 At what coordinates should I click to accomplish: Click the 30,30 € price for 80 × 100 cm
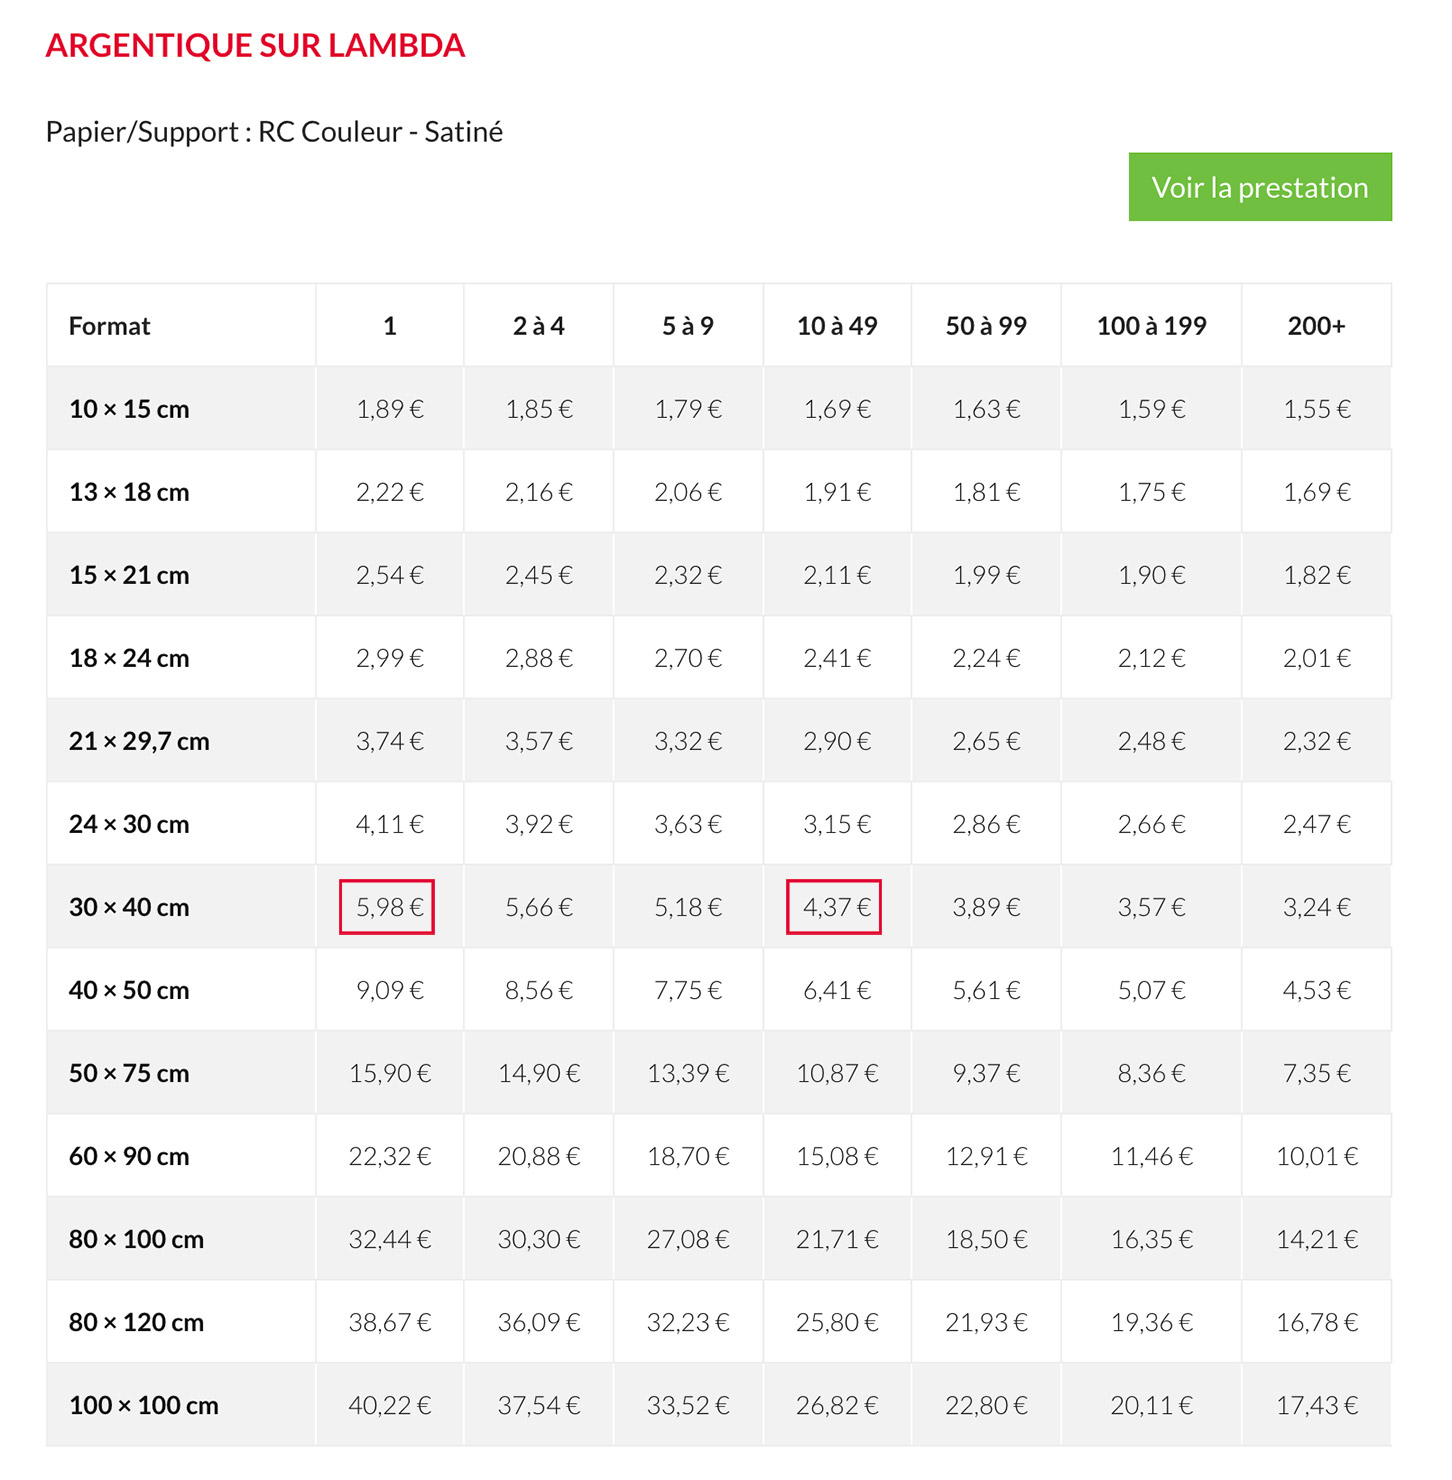coord(538,1239)
